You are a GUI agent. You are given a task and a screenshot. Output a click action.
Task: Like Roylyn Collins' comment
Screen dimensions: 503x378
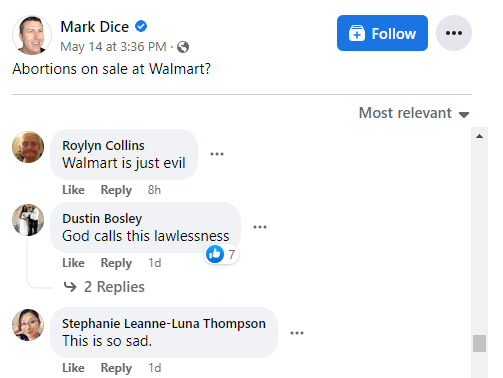pos(73,190)
